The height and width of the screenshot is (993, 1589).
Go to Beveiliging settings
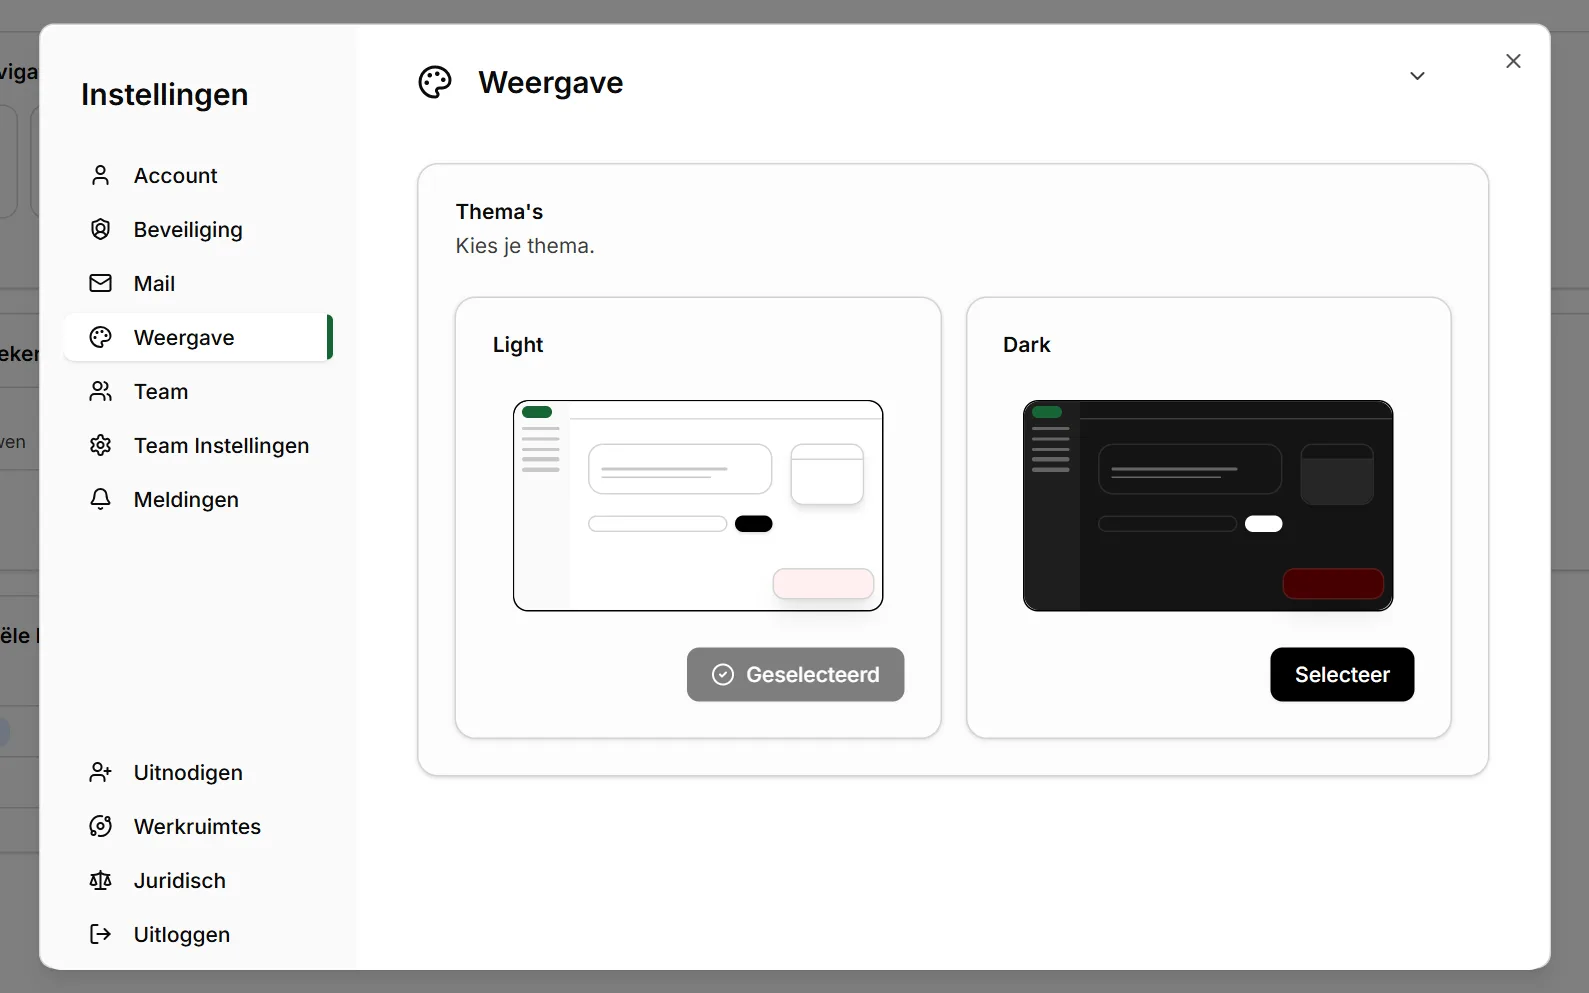pyautogui.click(x=198, y=229)
